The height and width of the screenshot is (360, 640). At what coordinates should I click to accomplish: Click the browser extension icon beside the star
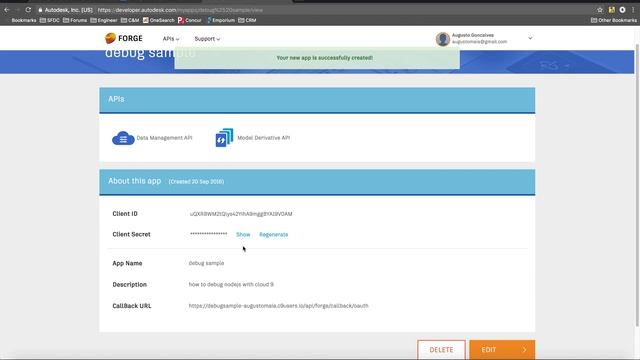click(x=611, y=10)
